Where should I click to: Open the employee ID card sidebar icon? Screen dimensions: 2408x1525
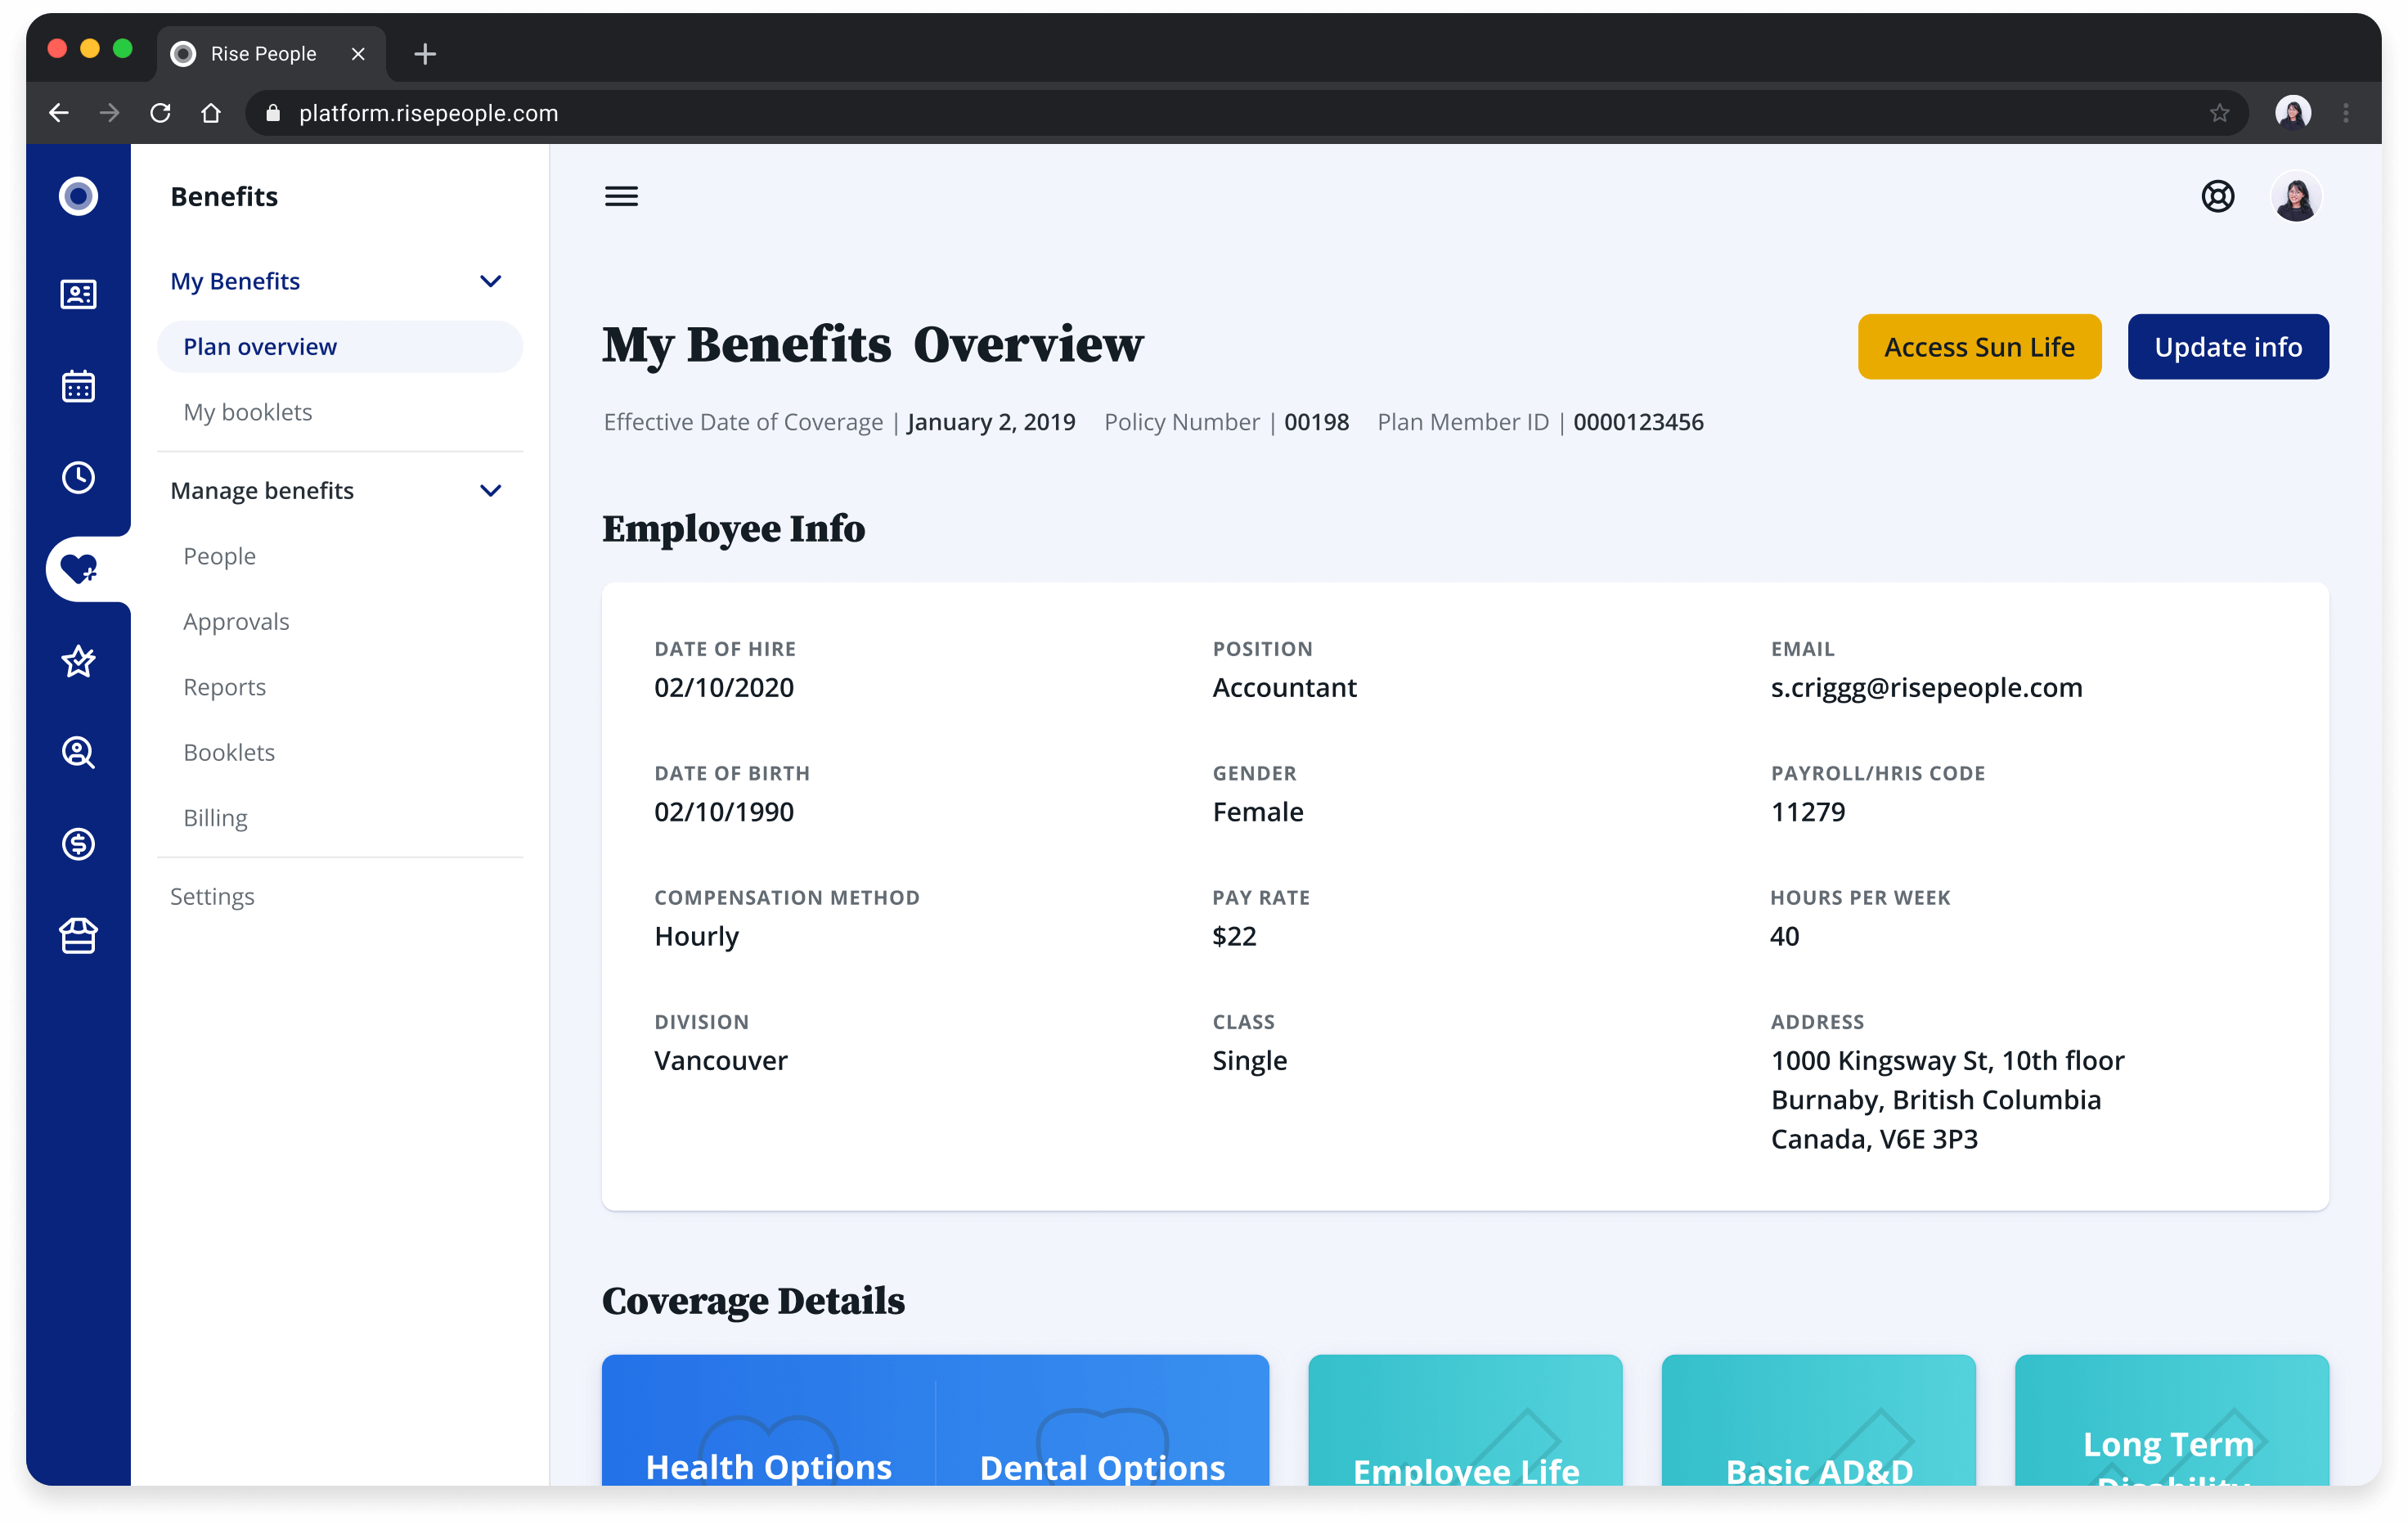click(x=78, y=294)
